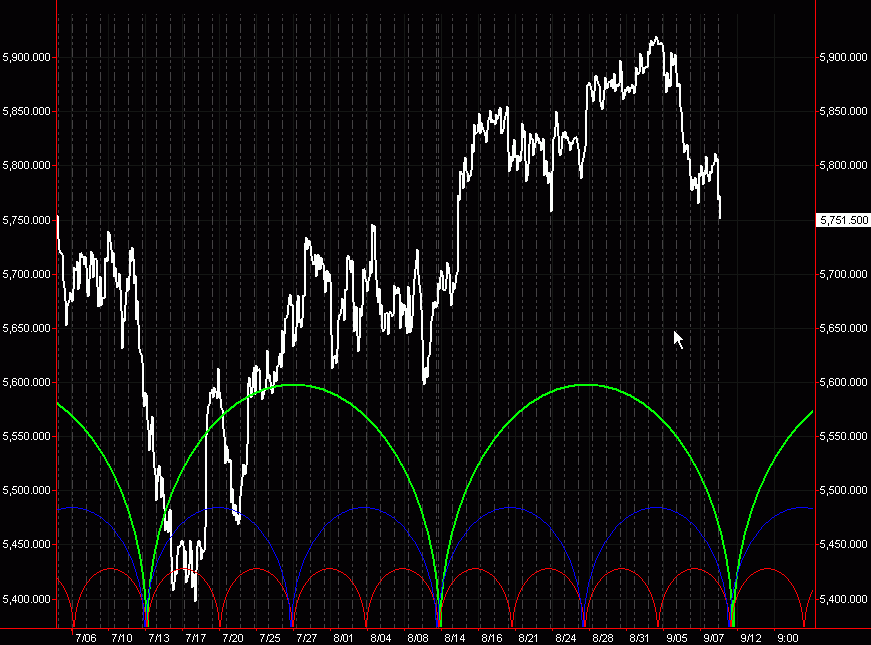Click 5,700.000 on the right price axis
This screenshot has width=871, height=645.
point(843,274)
